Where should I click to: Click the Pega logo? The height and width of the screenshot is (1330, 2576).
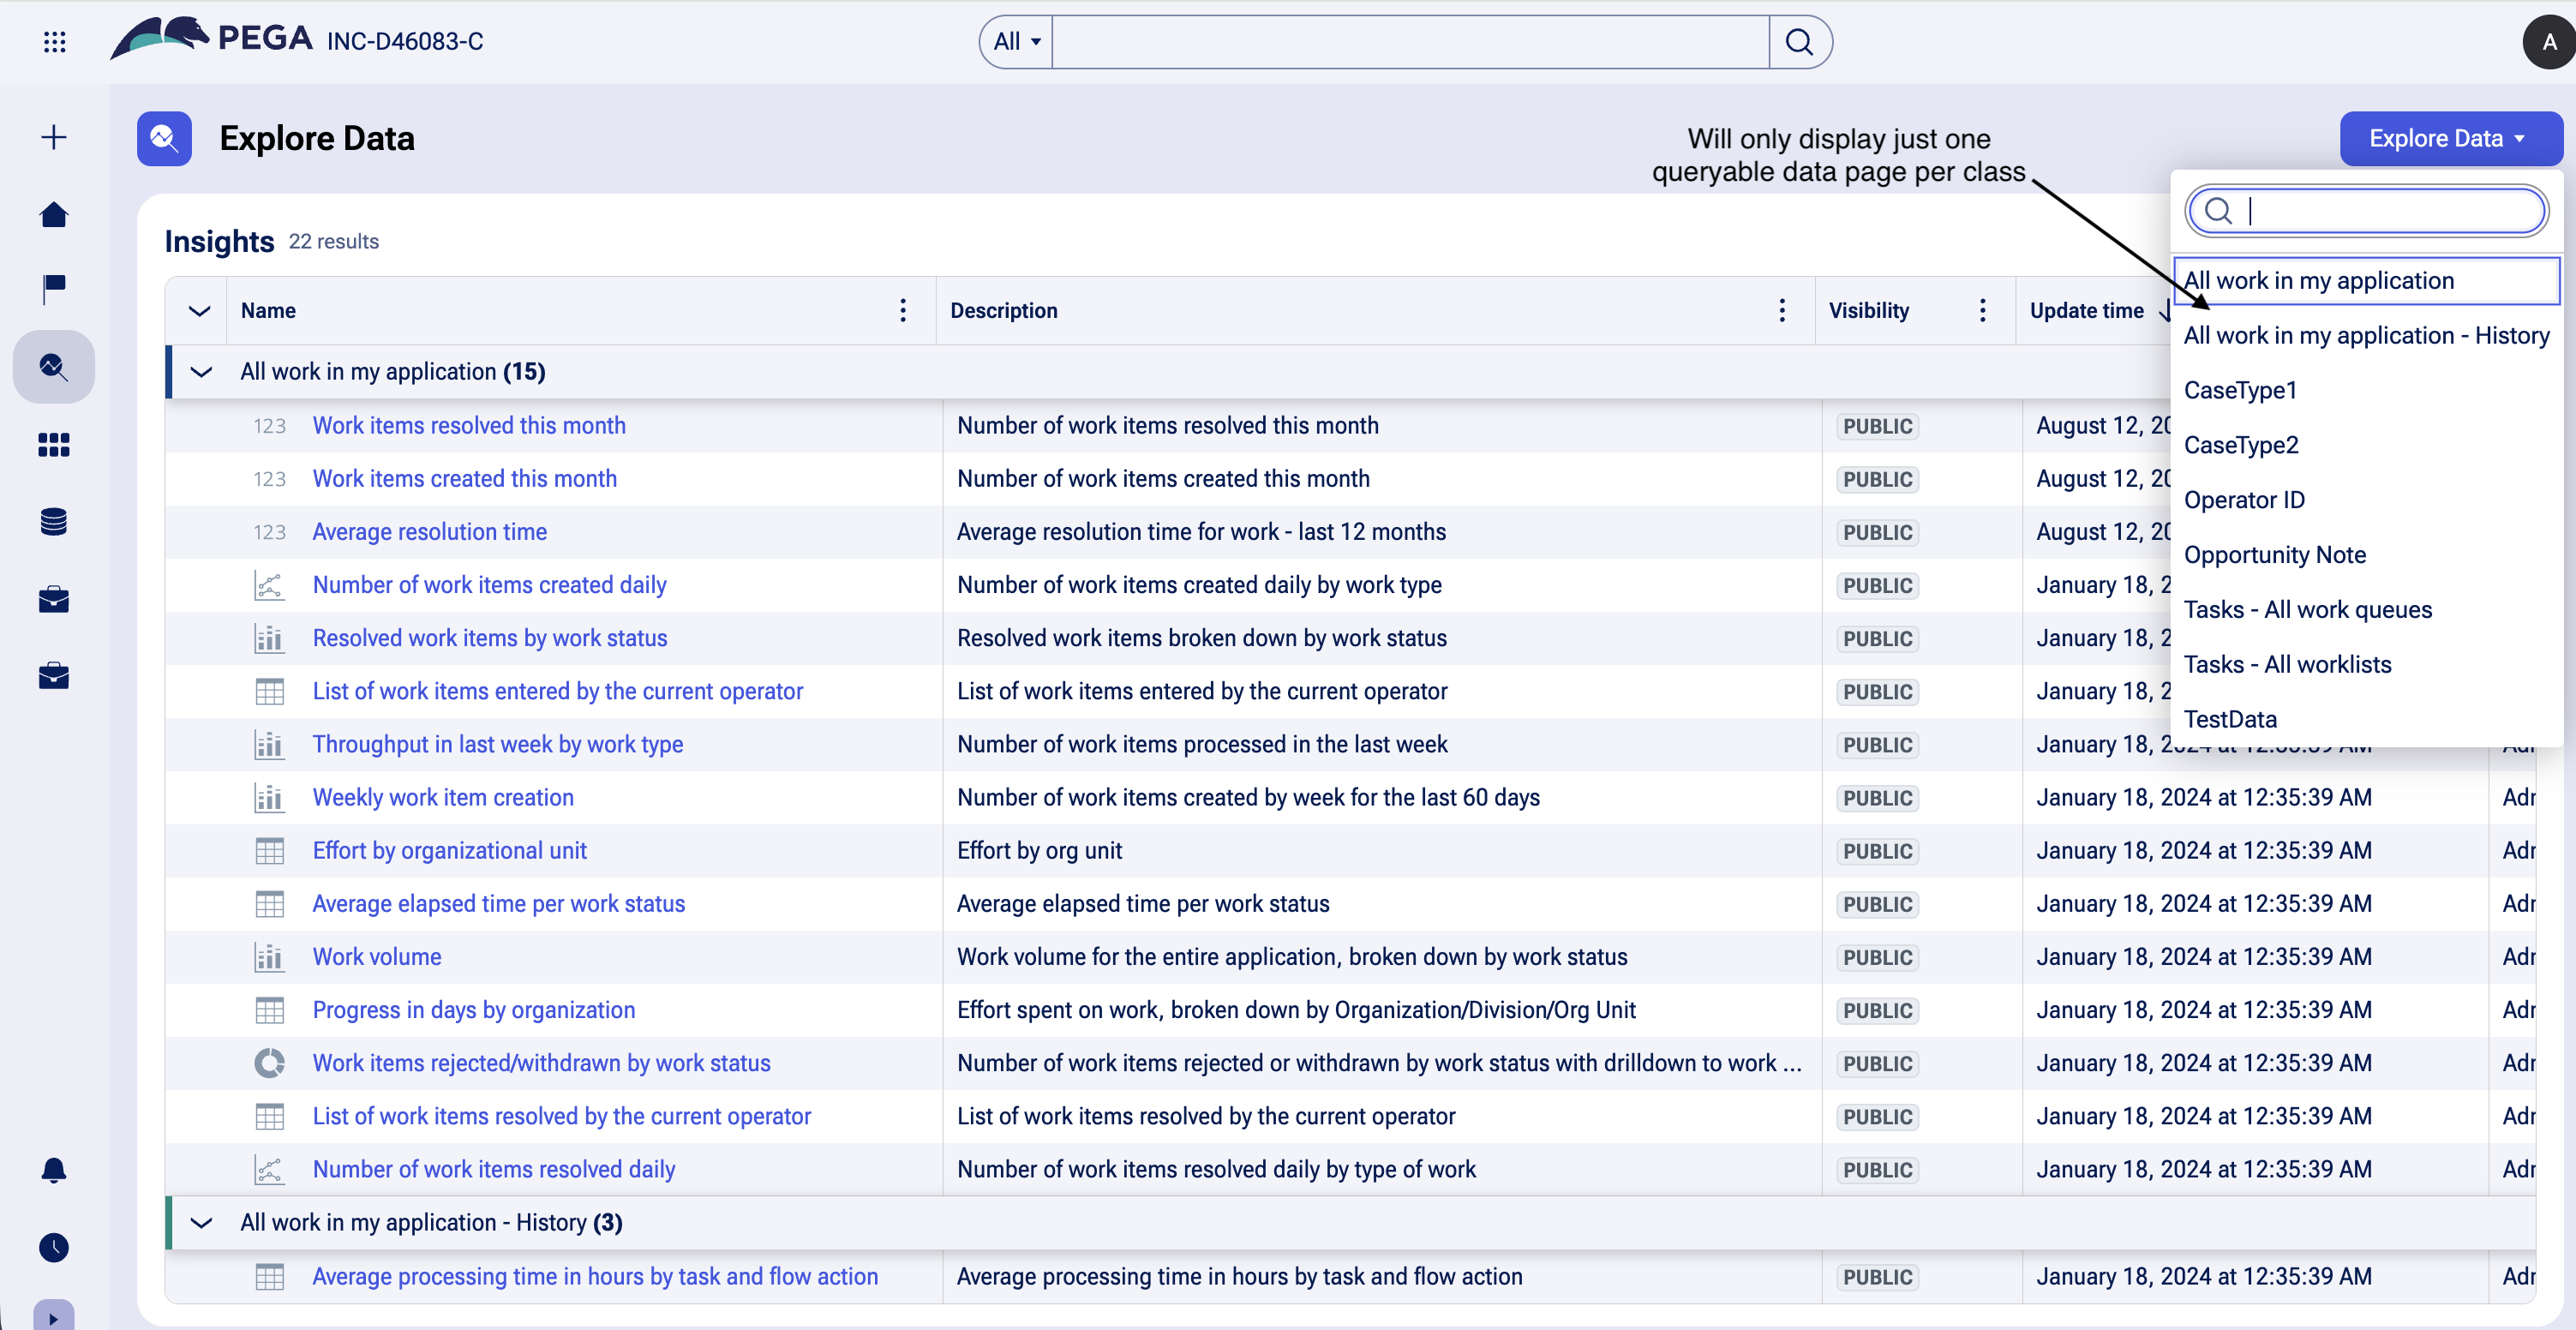(x=211, y=39)
